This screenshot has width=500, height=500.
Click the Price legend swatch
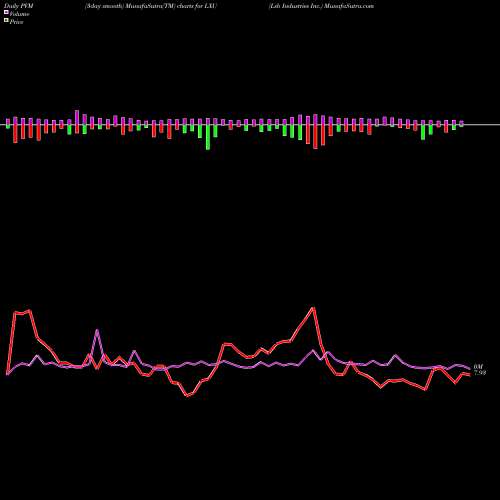(6, 20)
